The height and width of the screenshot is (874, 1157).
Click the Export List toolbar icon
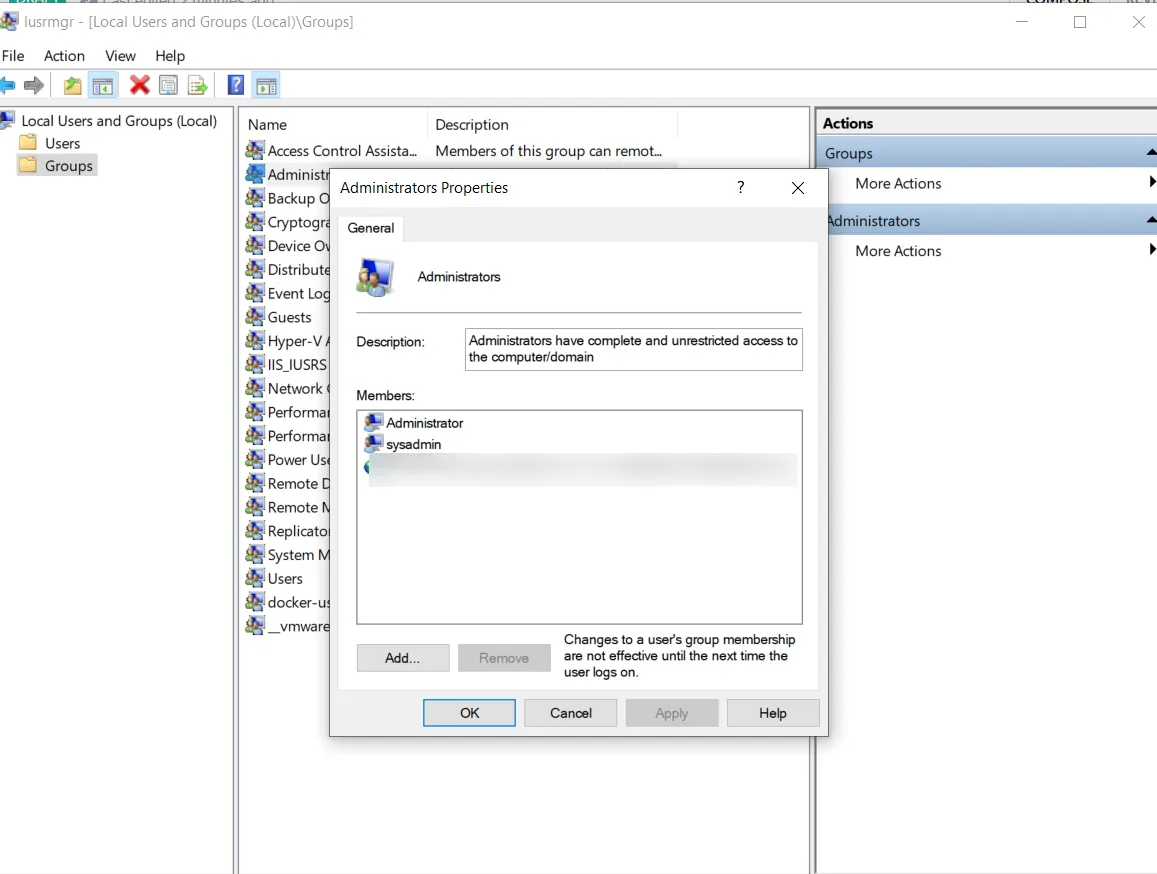[198, 86]
